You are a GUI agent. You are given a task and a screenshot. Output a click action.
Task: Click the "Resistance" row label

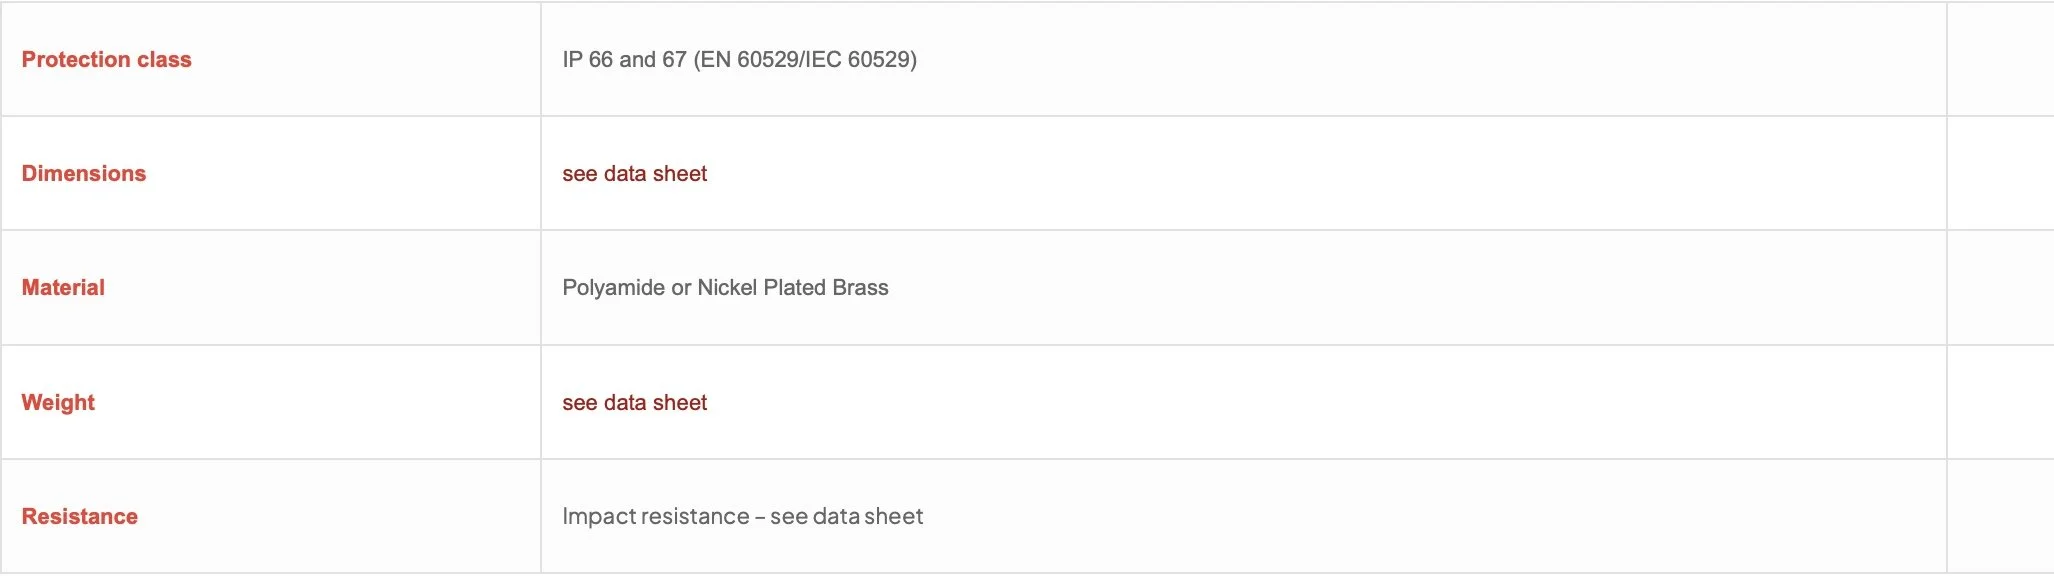tap(80, 517)
